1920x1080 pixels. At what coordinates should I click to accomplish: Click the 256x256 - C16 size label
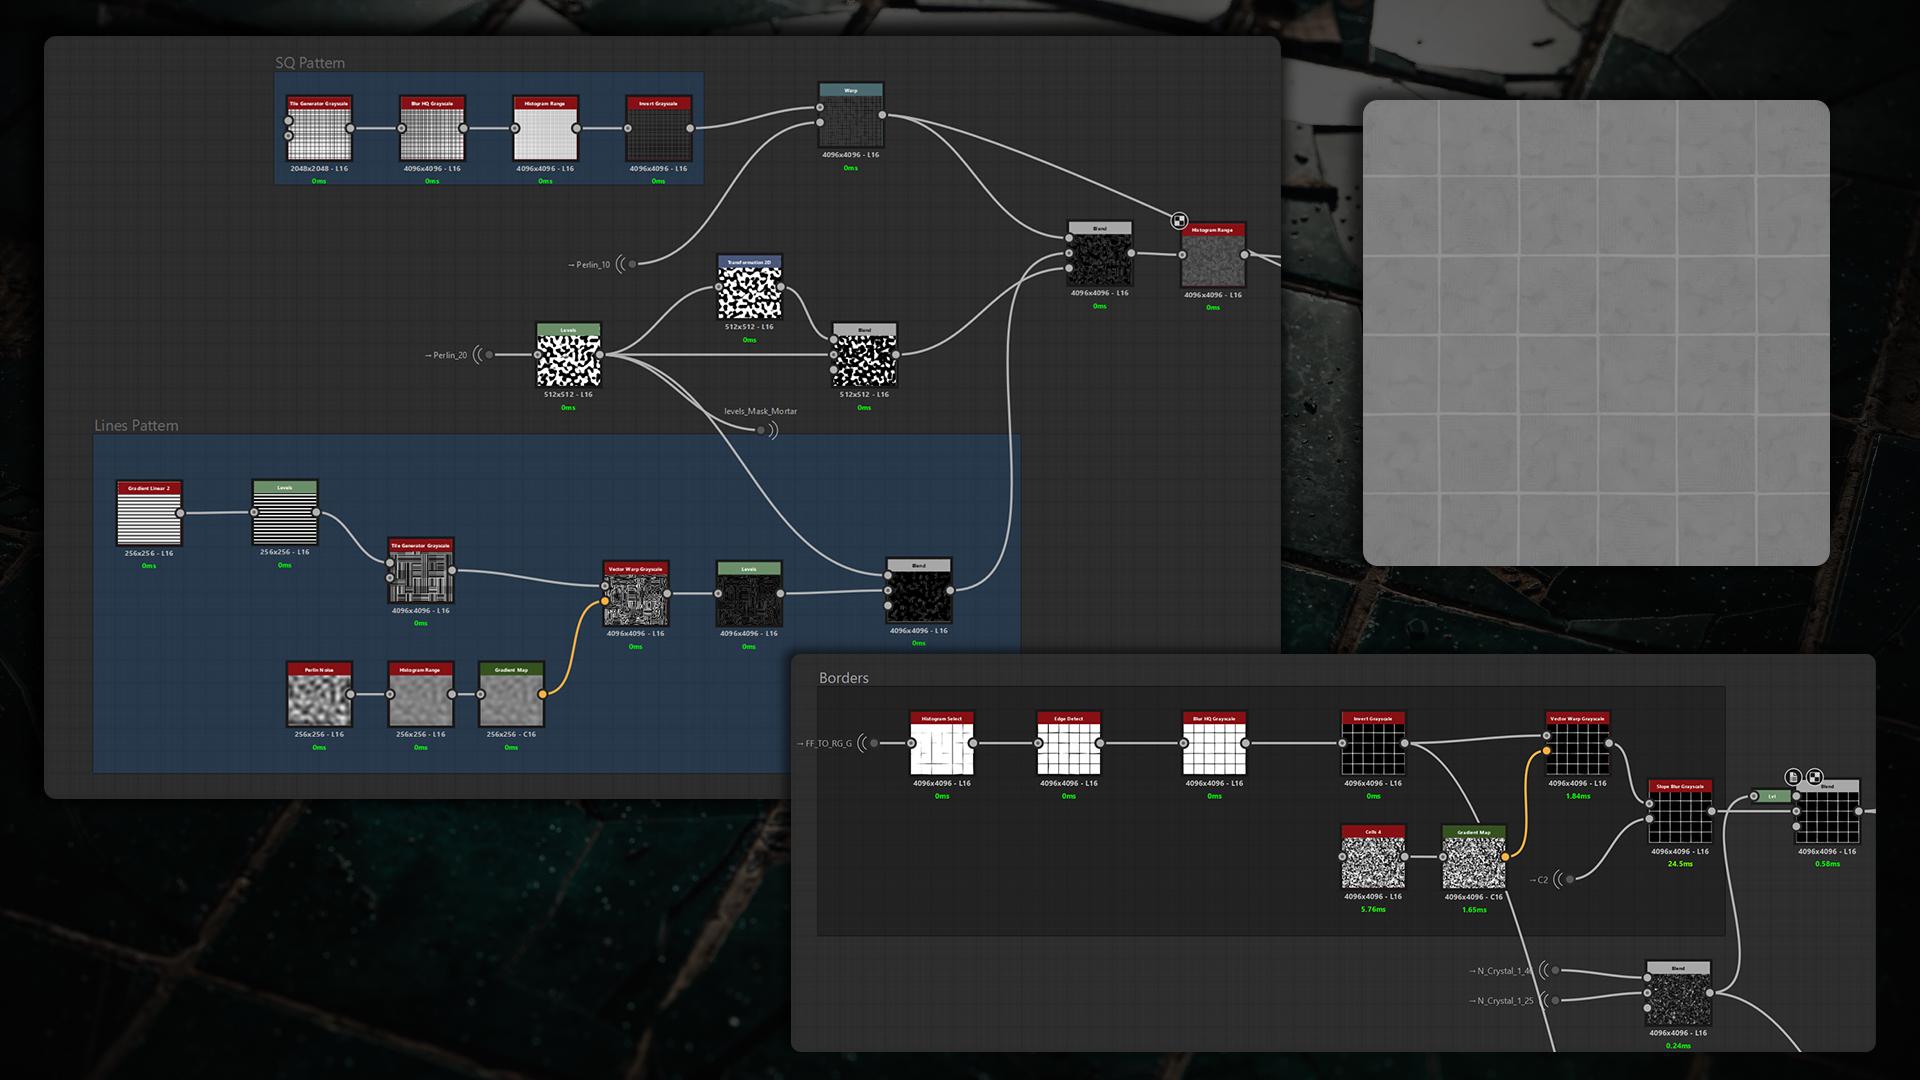(511, 735)
